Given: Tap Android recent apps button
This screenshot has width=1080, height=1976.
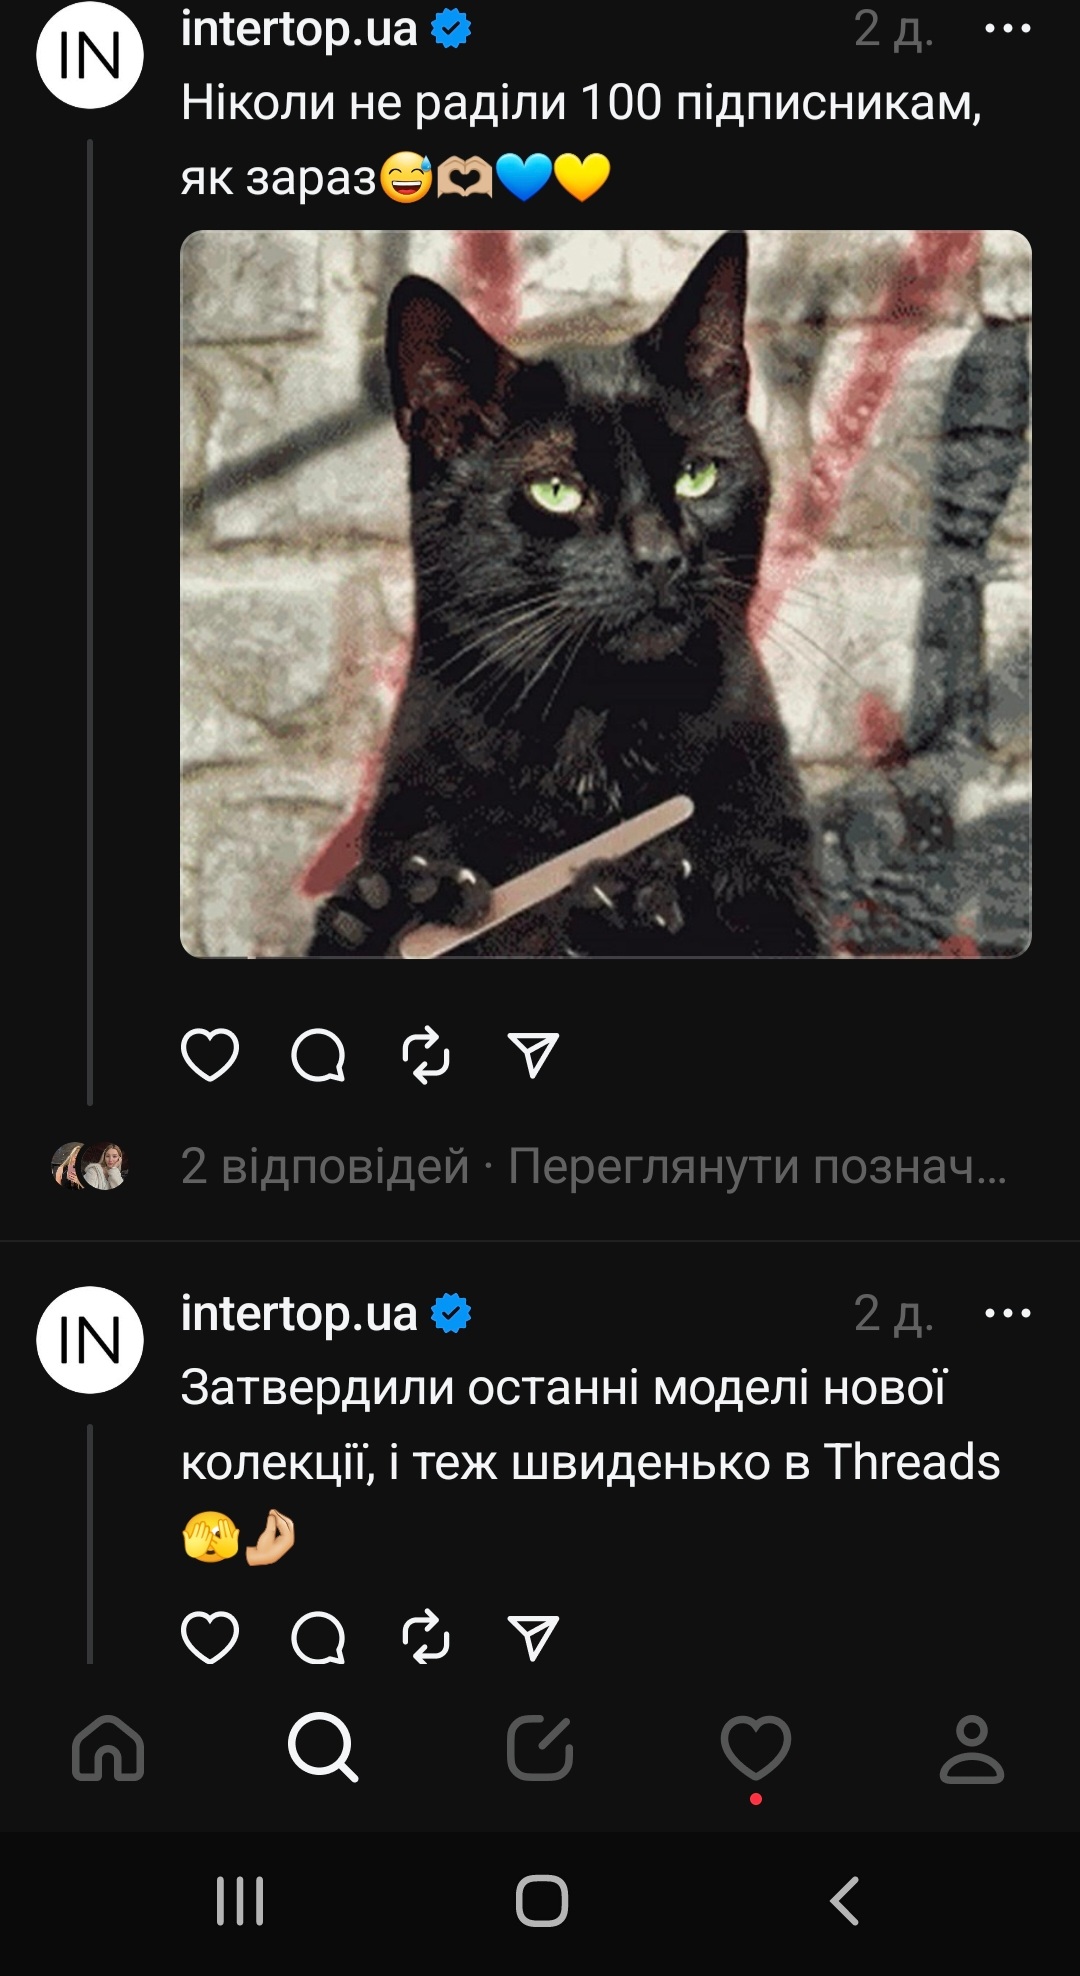Looking at the screenshot, I should tap(240, 1900).
